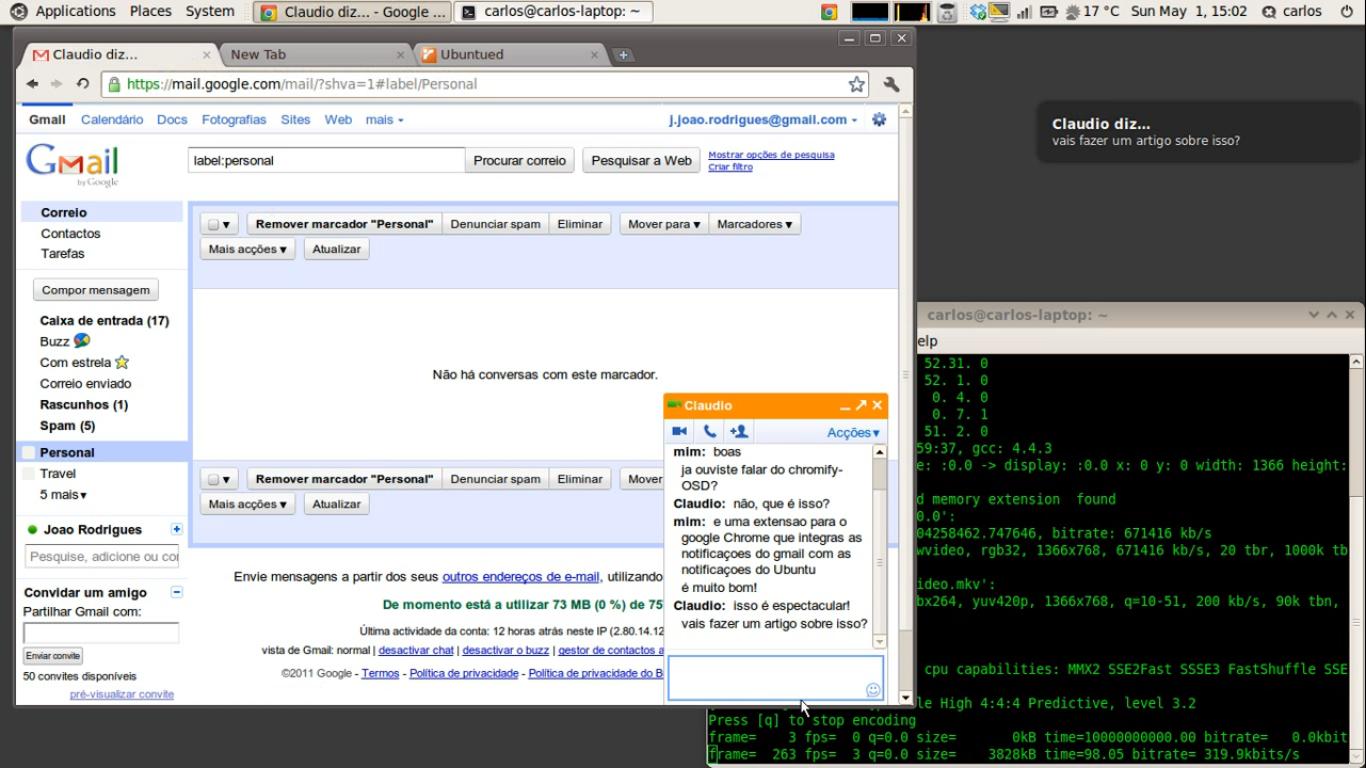This screenshot has width=1366, height=768.
Task: Click Pesquisar a Web button
Action: pyautogui.click(x=641, y=160)
